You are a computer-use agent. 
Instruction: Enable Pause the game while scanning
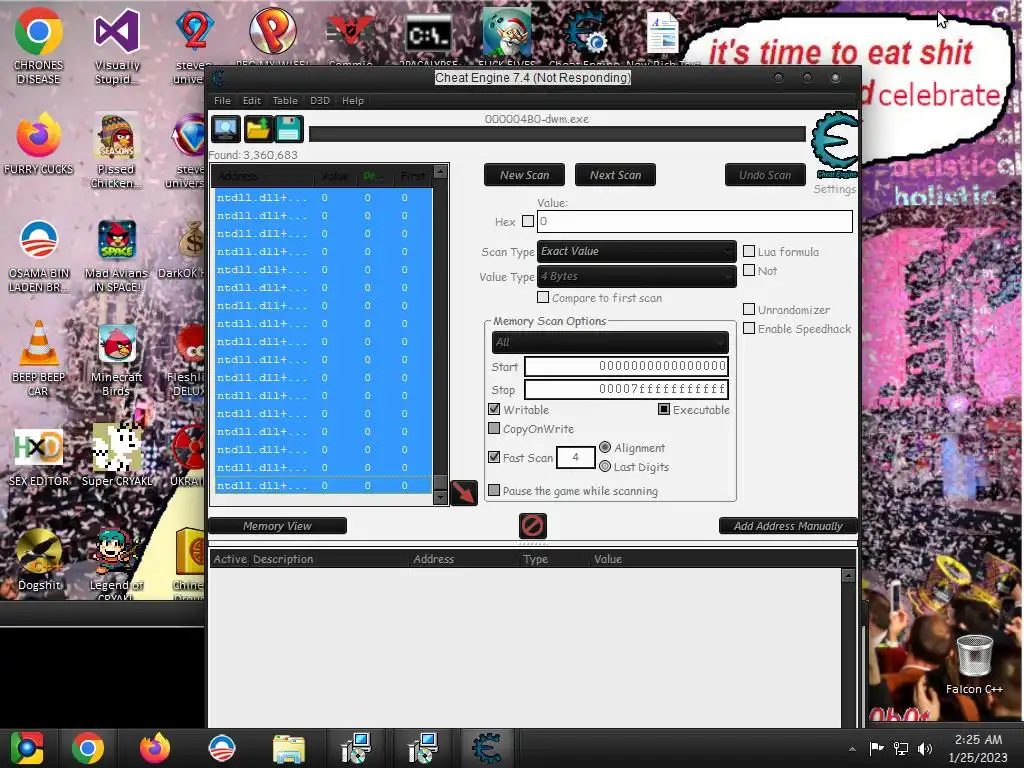click(x=494, y=490)
